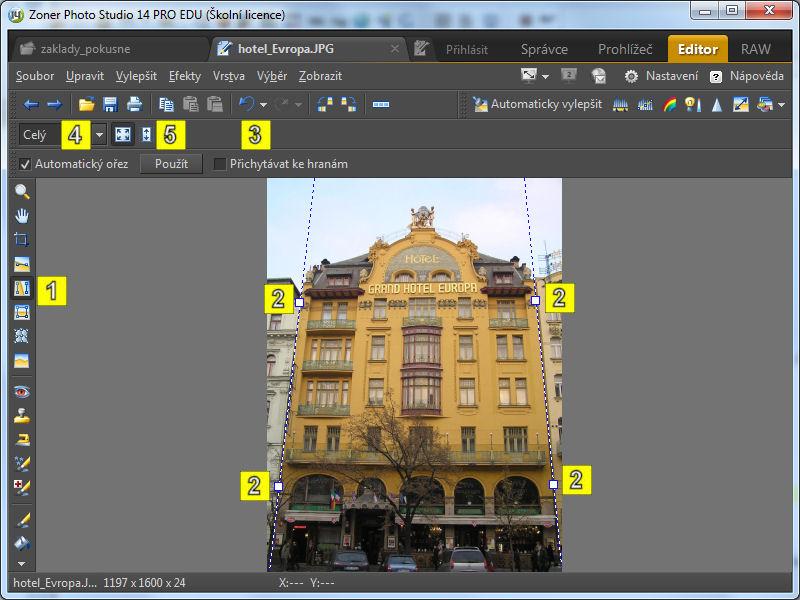Select the Paintbrush tool

(22, 520)
